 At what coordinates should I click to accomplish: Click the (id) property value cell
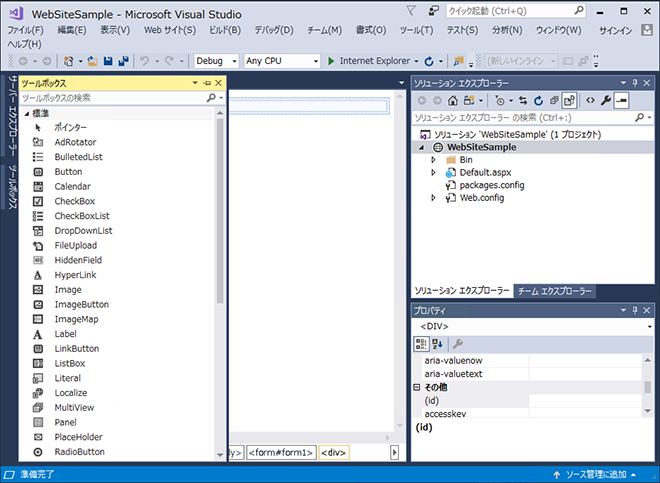pos(585,401)
